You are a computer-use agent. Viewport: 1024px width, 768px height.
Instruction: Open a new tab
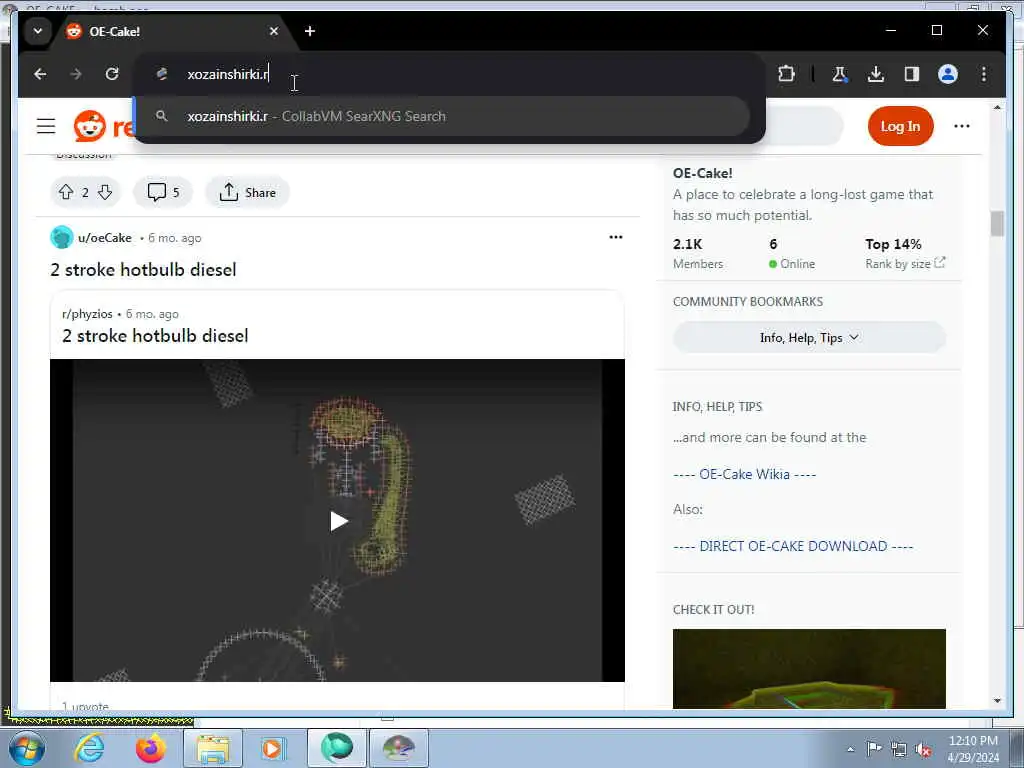click(310, 31)
